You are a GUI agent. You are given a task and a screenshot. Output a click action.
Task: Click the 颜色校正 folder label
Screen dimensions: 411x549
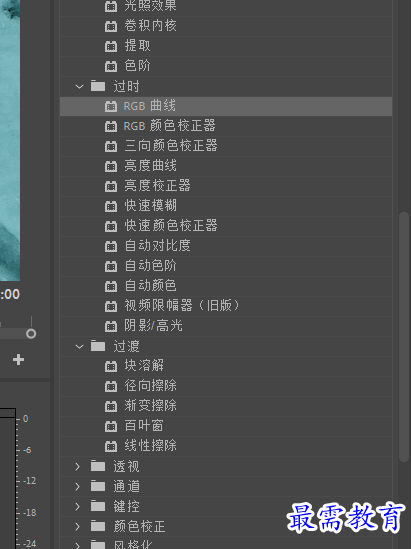[x=139, y=526]
